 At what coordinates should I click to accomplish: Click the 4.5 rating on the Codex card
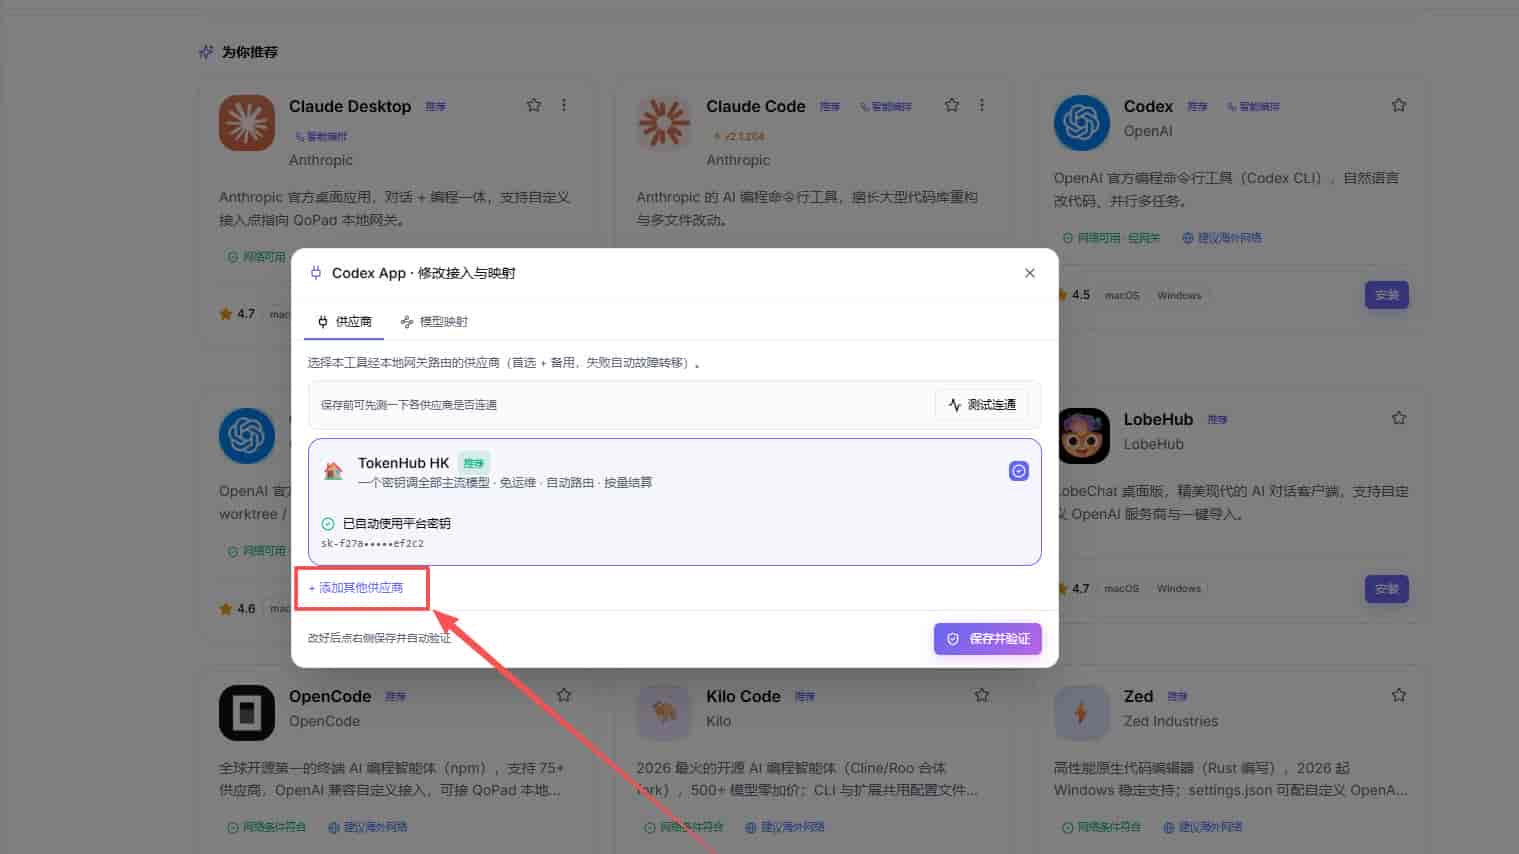1074,295
